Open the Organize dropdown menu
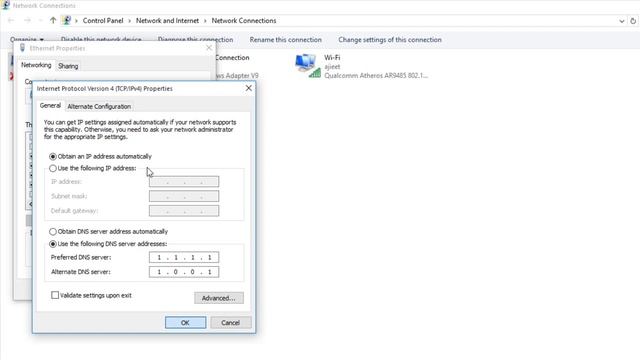Screen dimensions: 640x360 [27, 40]
